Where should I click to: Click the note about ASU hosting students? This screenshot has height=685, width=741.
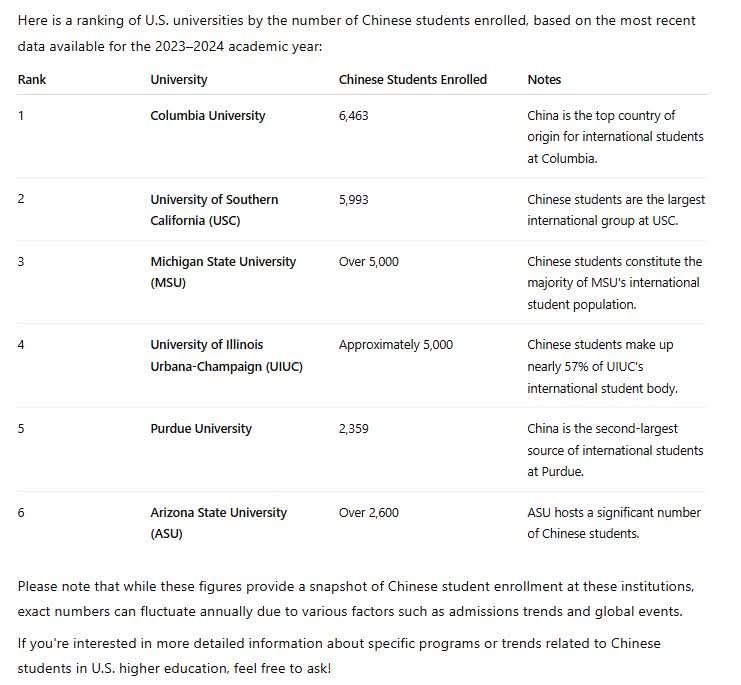(x=614, y=523)
